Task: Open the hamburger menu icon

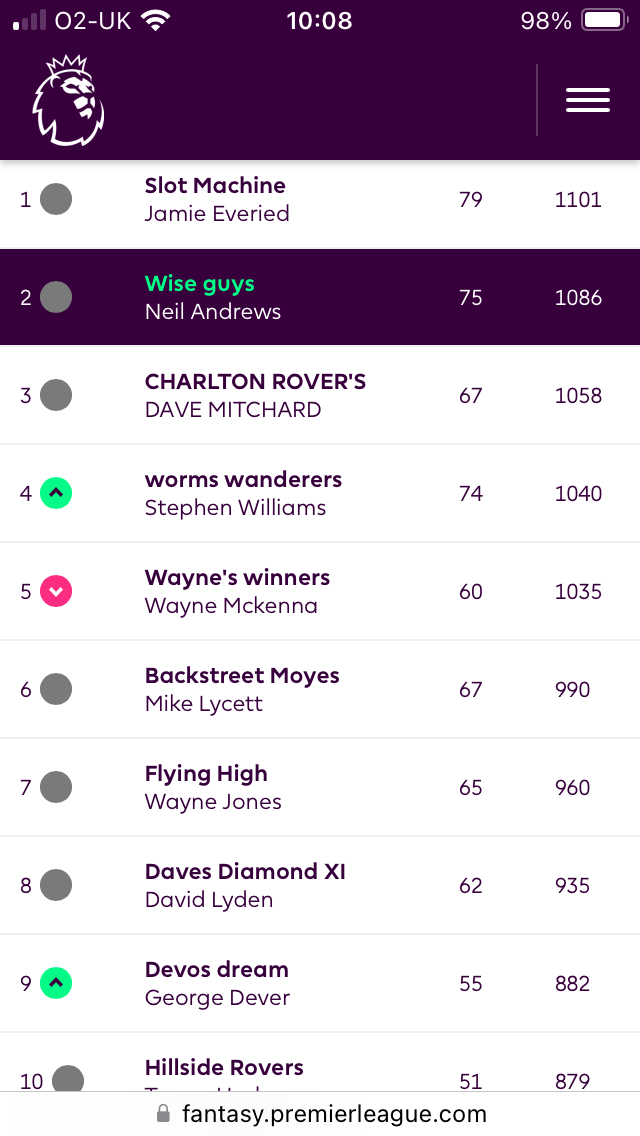Action: [x=588, y=100]
